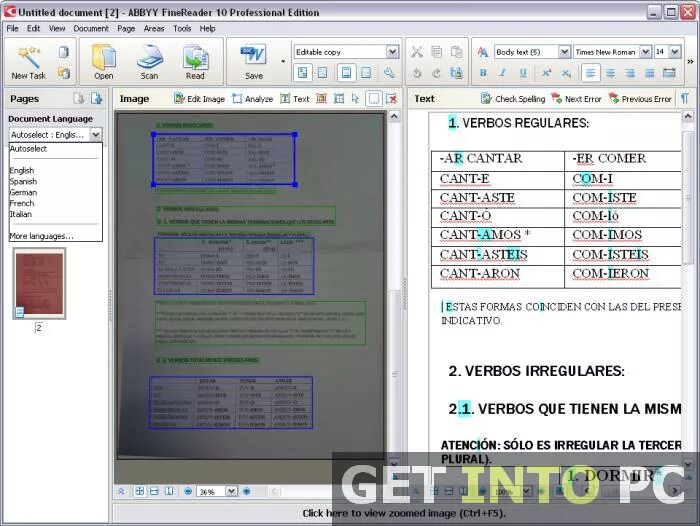
Task: Toggle Underline formatting
Action: pyautogui.click(x=523, y=73)
